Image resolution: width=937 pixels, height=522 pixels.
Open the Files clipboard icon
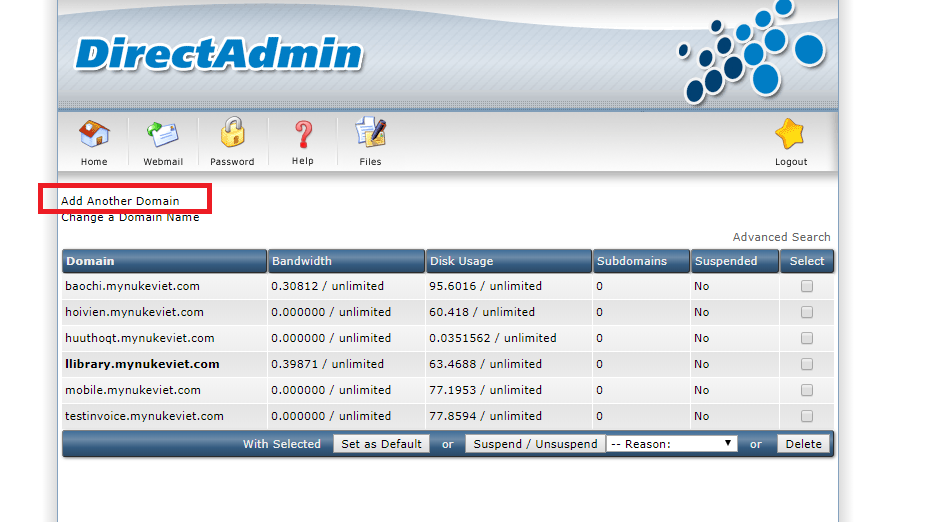tap(370, 134)
